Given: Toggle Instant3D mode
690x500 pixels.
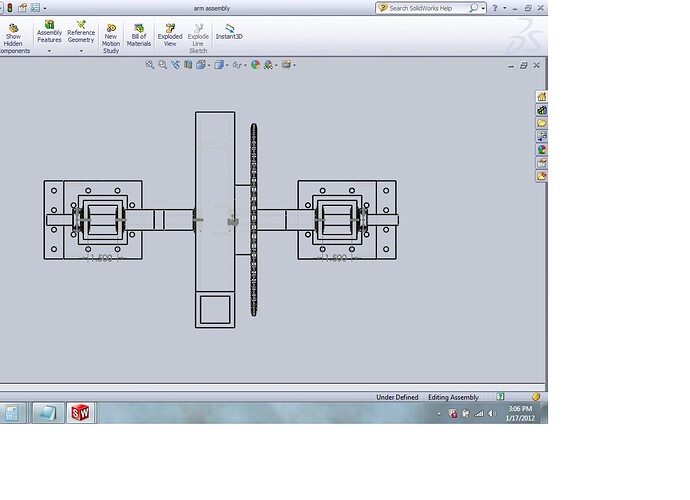Looking at the screenshot, I should (x=229, y=32).
